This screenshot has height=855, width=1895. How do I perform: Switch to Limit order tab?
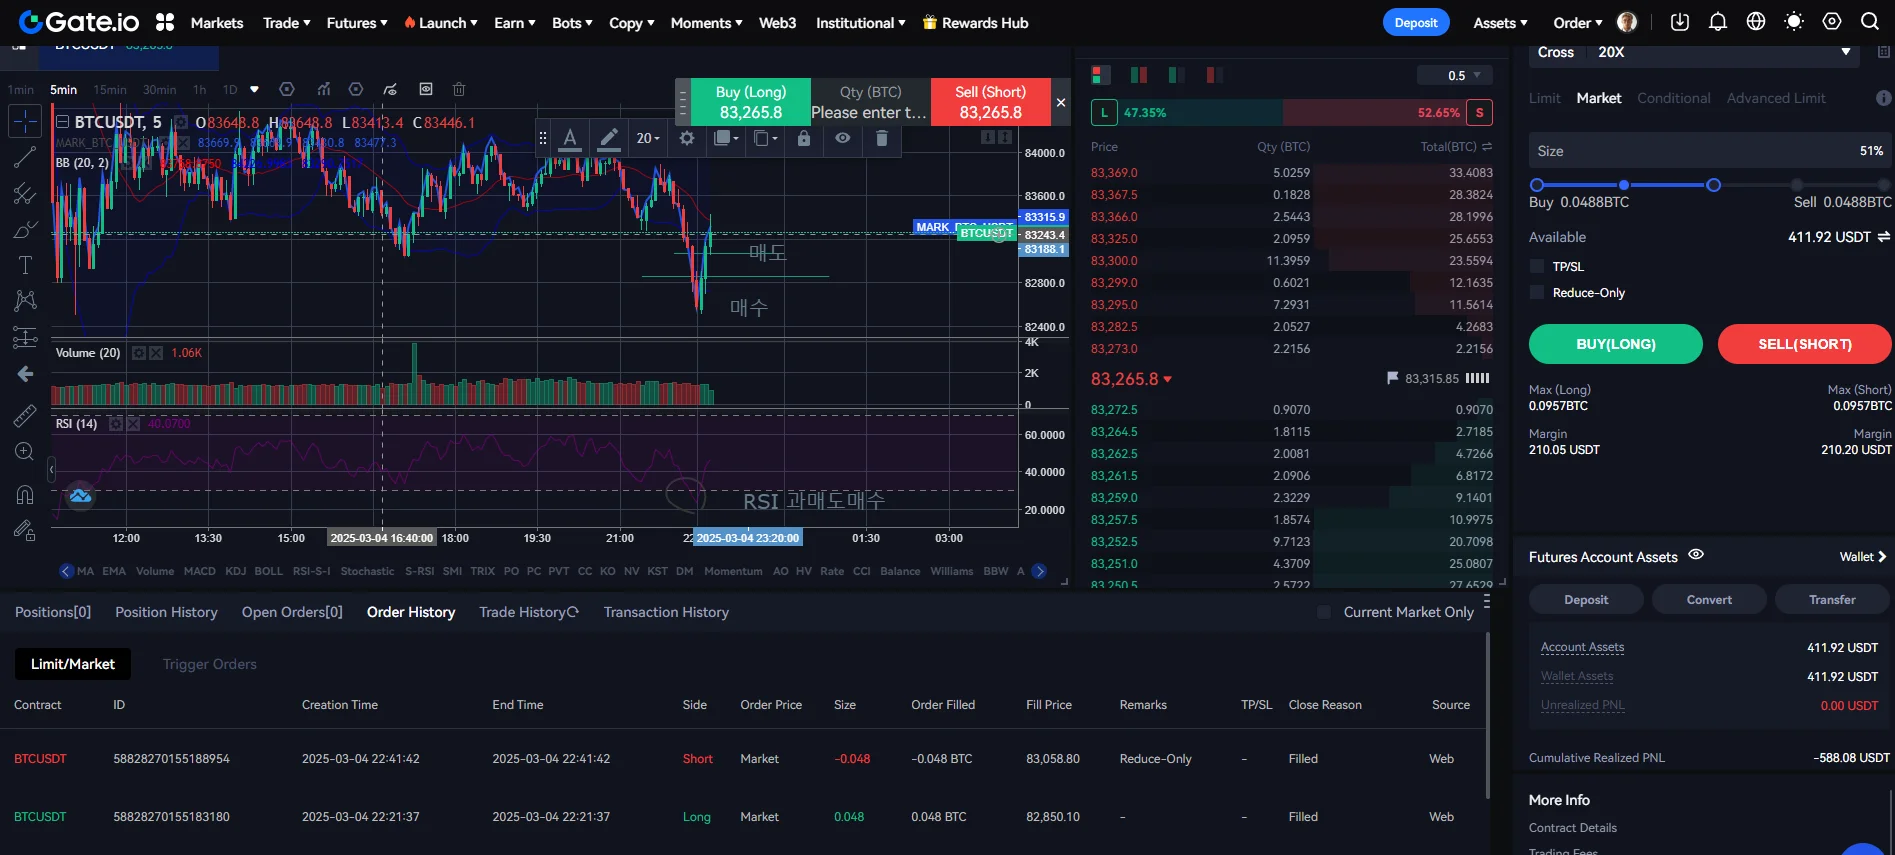point(1544,98)
